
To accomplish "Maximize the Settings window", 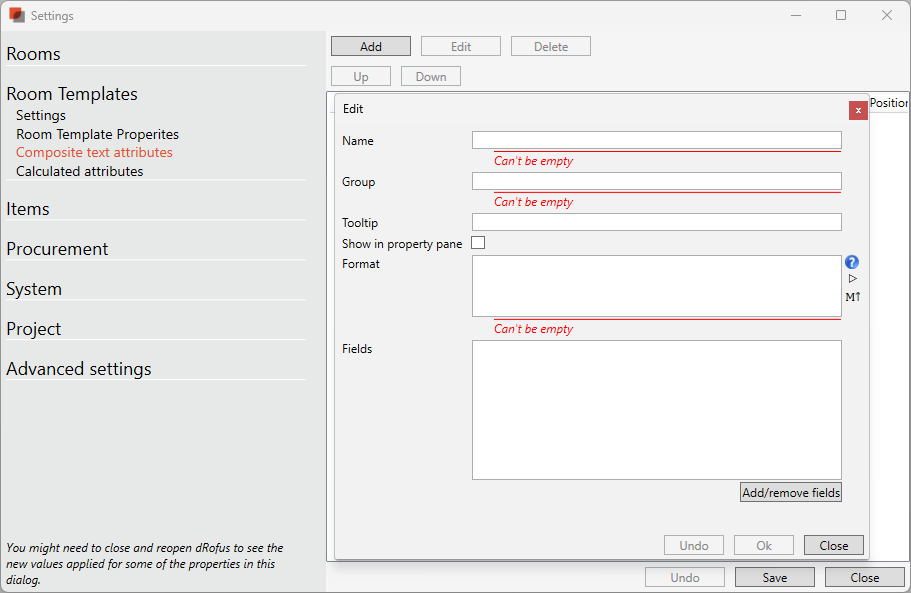I will (841, 15).
